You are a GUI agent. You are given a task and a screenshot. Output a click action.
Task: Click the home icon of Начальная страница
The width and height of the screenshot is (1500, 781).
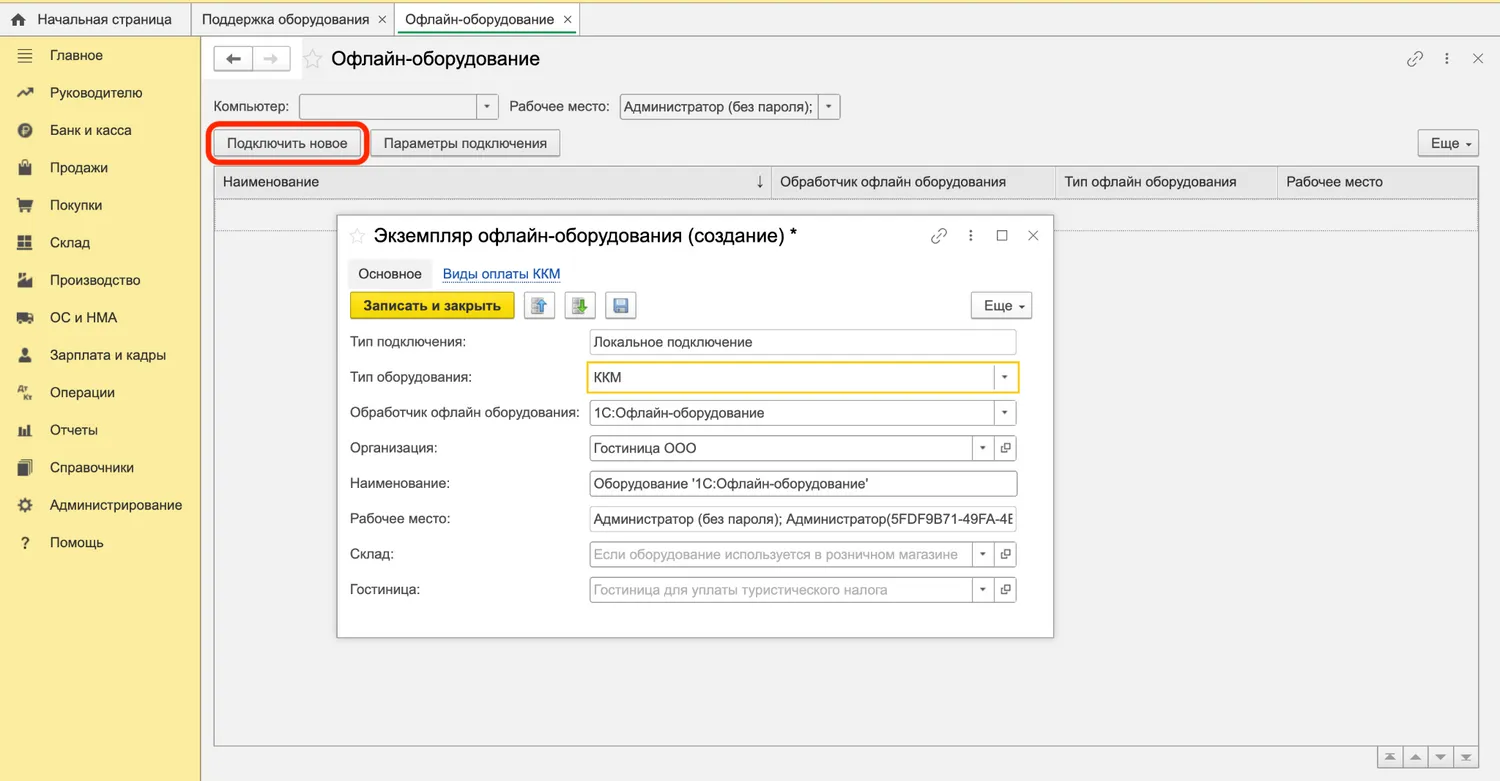(x=18, y=19)
